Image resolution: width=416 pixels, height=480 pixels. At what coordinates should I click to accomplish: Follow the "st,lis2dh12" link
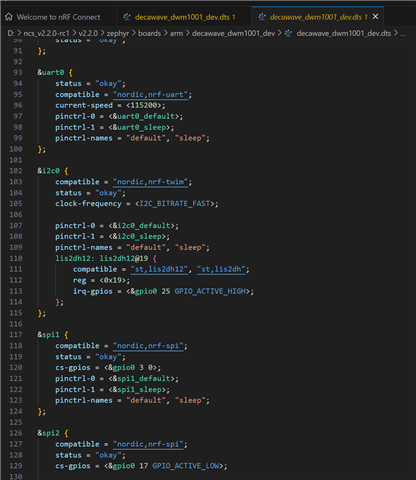pos(159,269)
